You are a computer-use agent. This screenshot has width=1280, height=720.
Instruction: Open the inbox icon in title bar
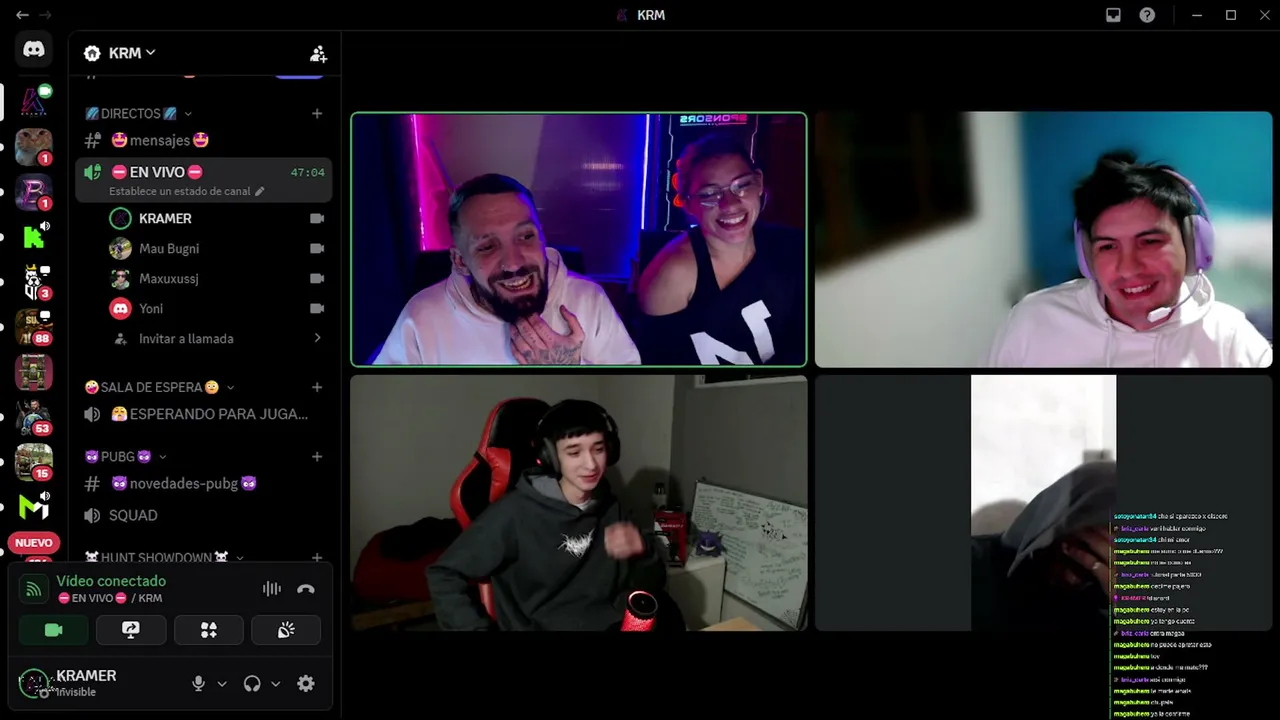tap(1113, 15)
